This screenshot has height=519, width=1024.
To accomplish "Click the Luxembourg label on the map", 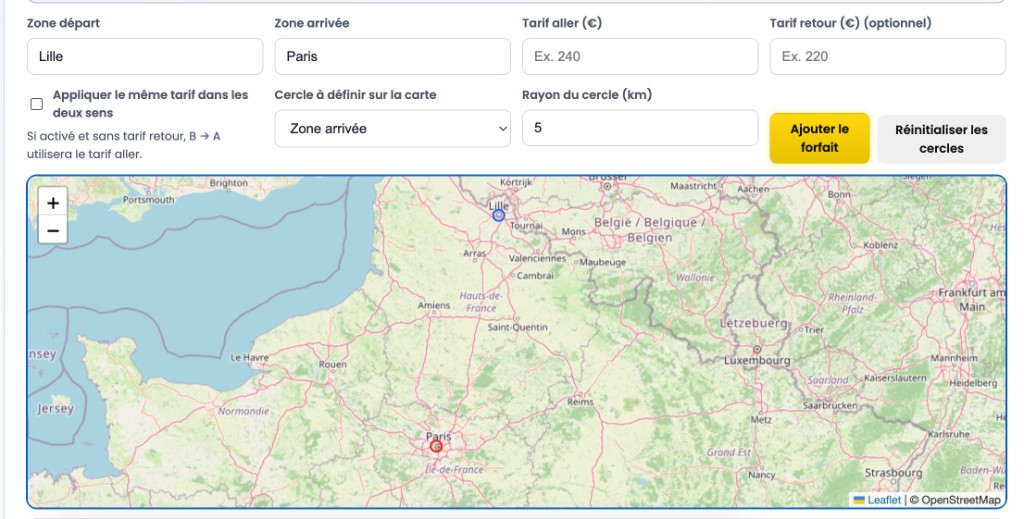I will click(757, 360).
